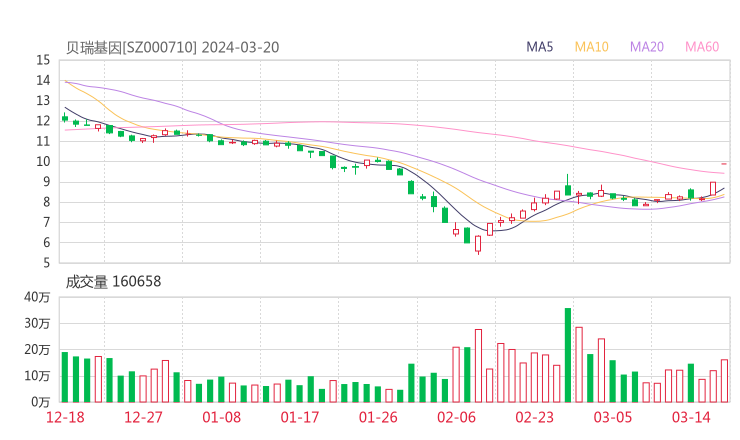Image resolution: width=740 pixels, height=440 pixels.
Task: Click the 02-23 date label
Action: [x=535, y=417]
